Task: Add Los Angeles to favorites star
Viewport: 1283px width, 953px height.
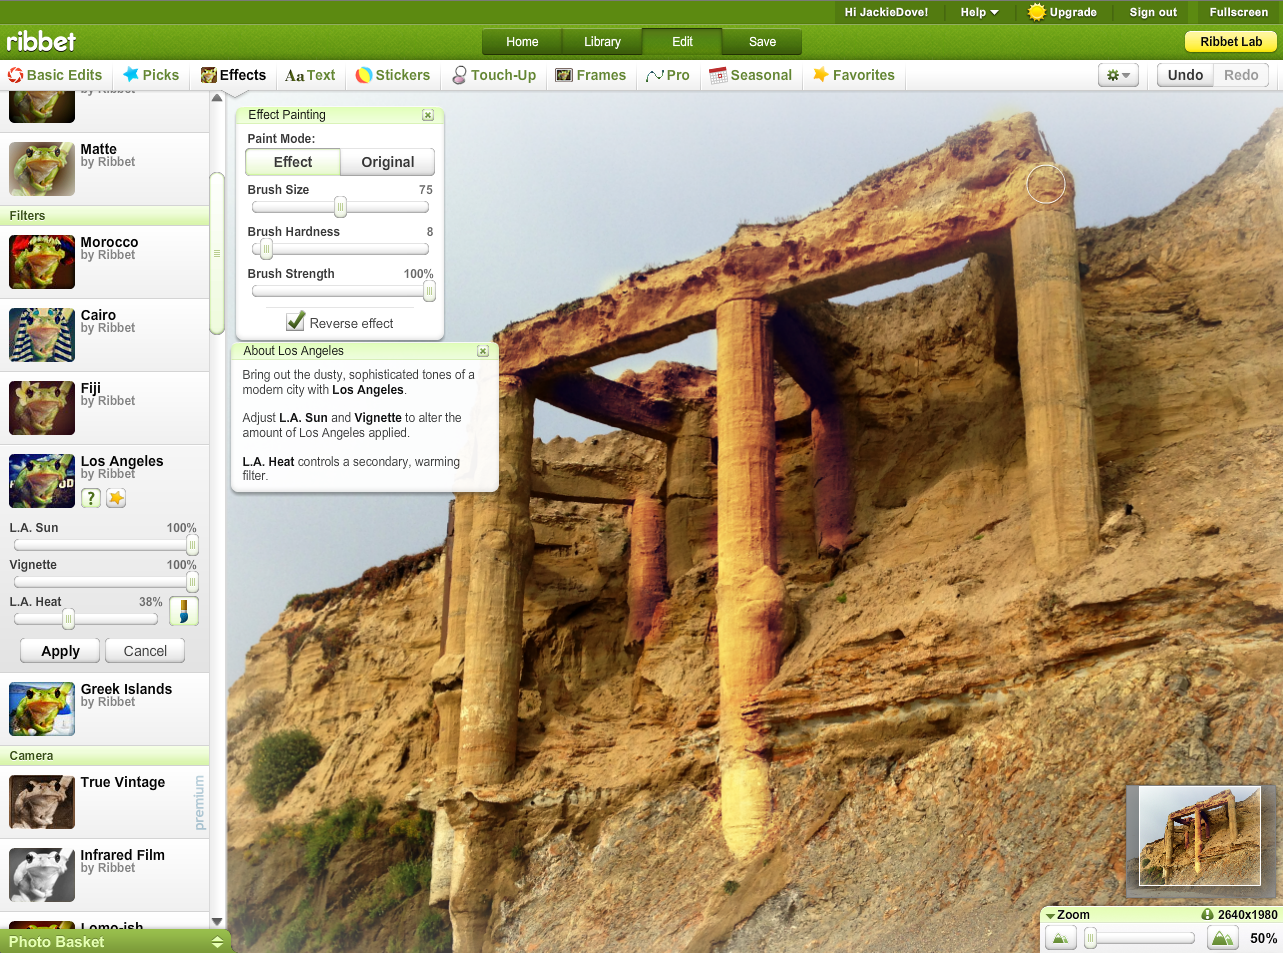Action: coord(116,498)
